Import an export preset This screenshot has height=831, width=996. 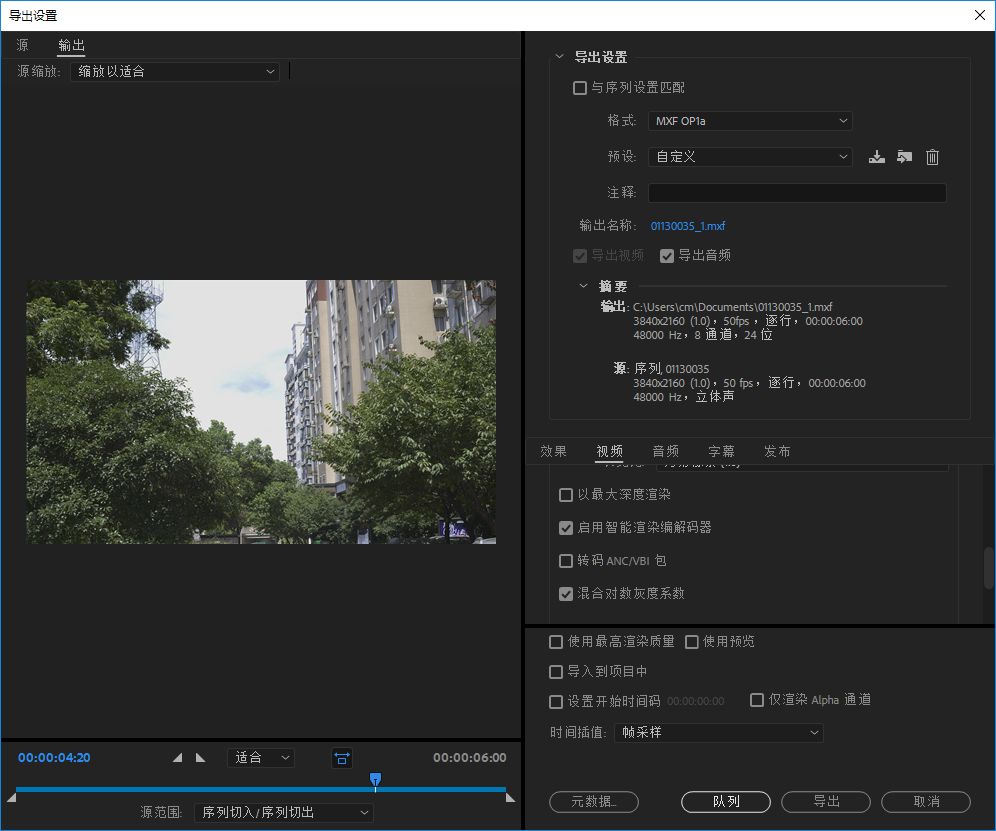click(905, 157)
